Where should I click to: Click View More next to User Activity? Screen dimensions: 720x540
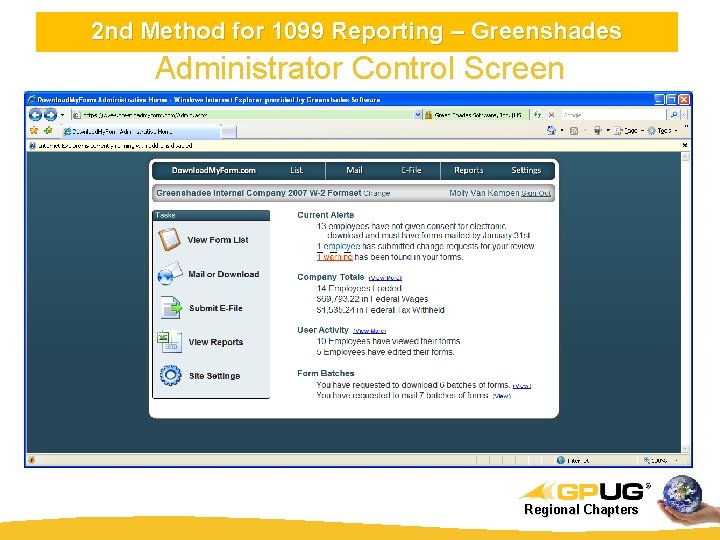[369, 331]
